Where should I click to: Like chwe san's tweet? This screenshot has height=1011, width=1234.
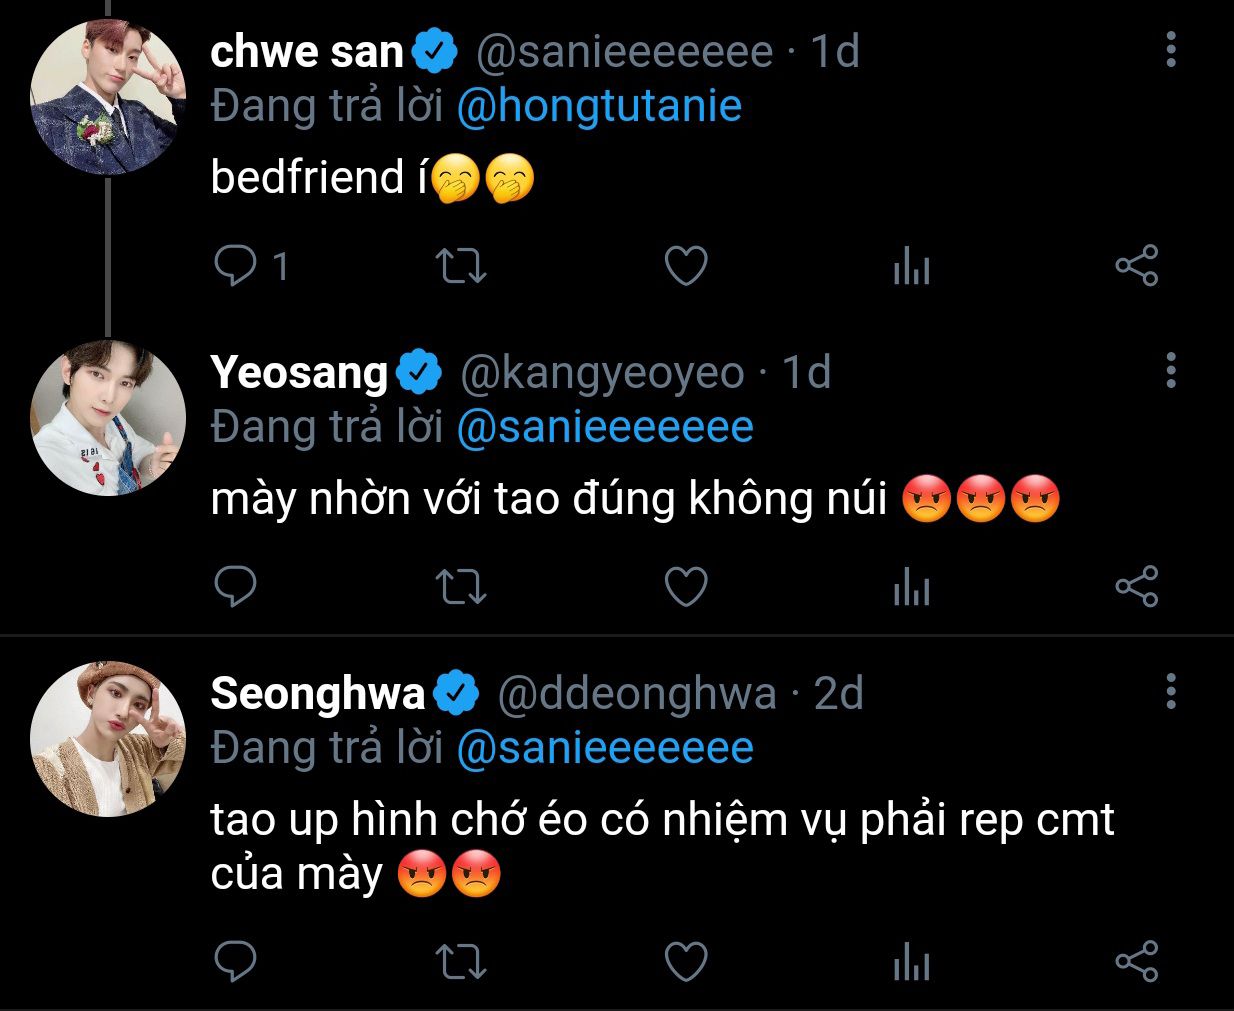(686, 266)
